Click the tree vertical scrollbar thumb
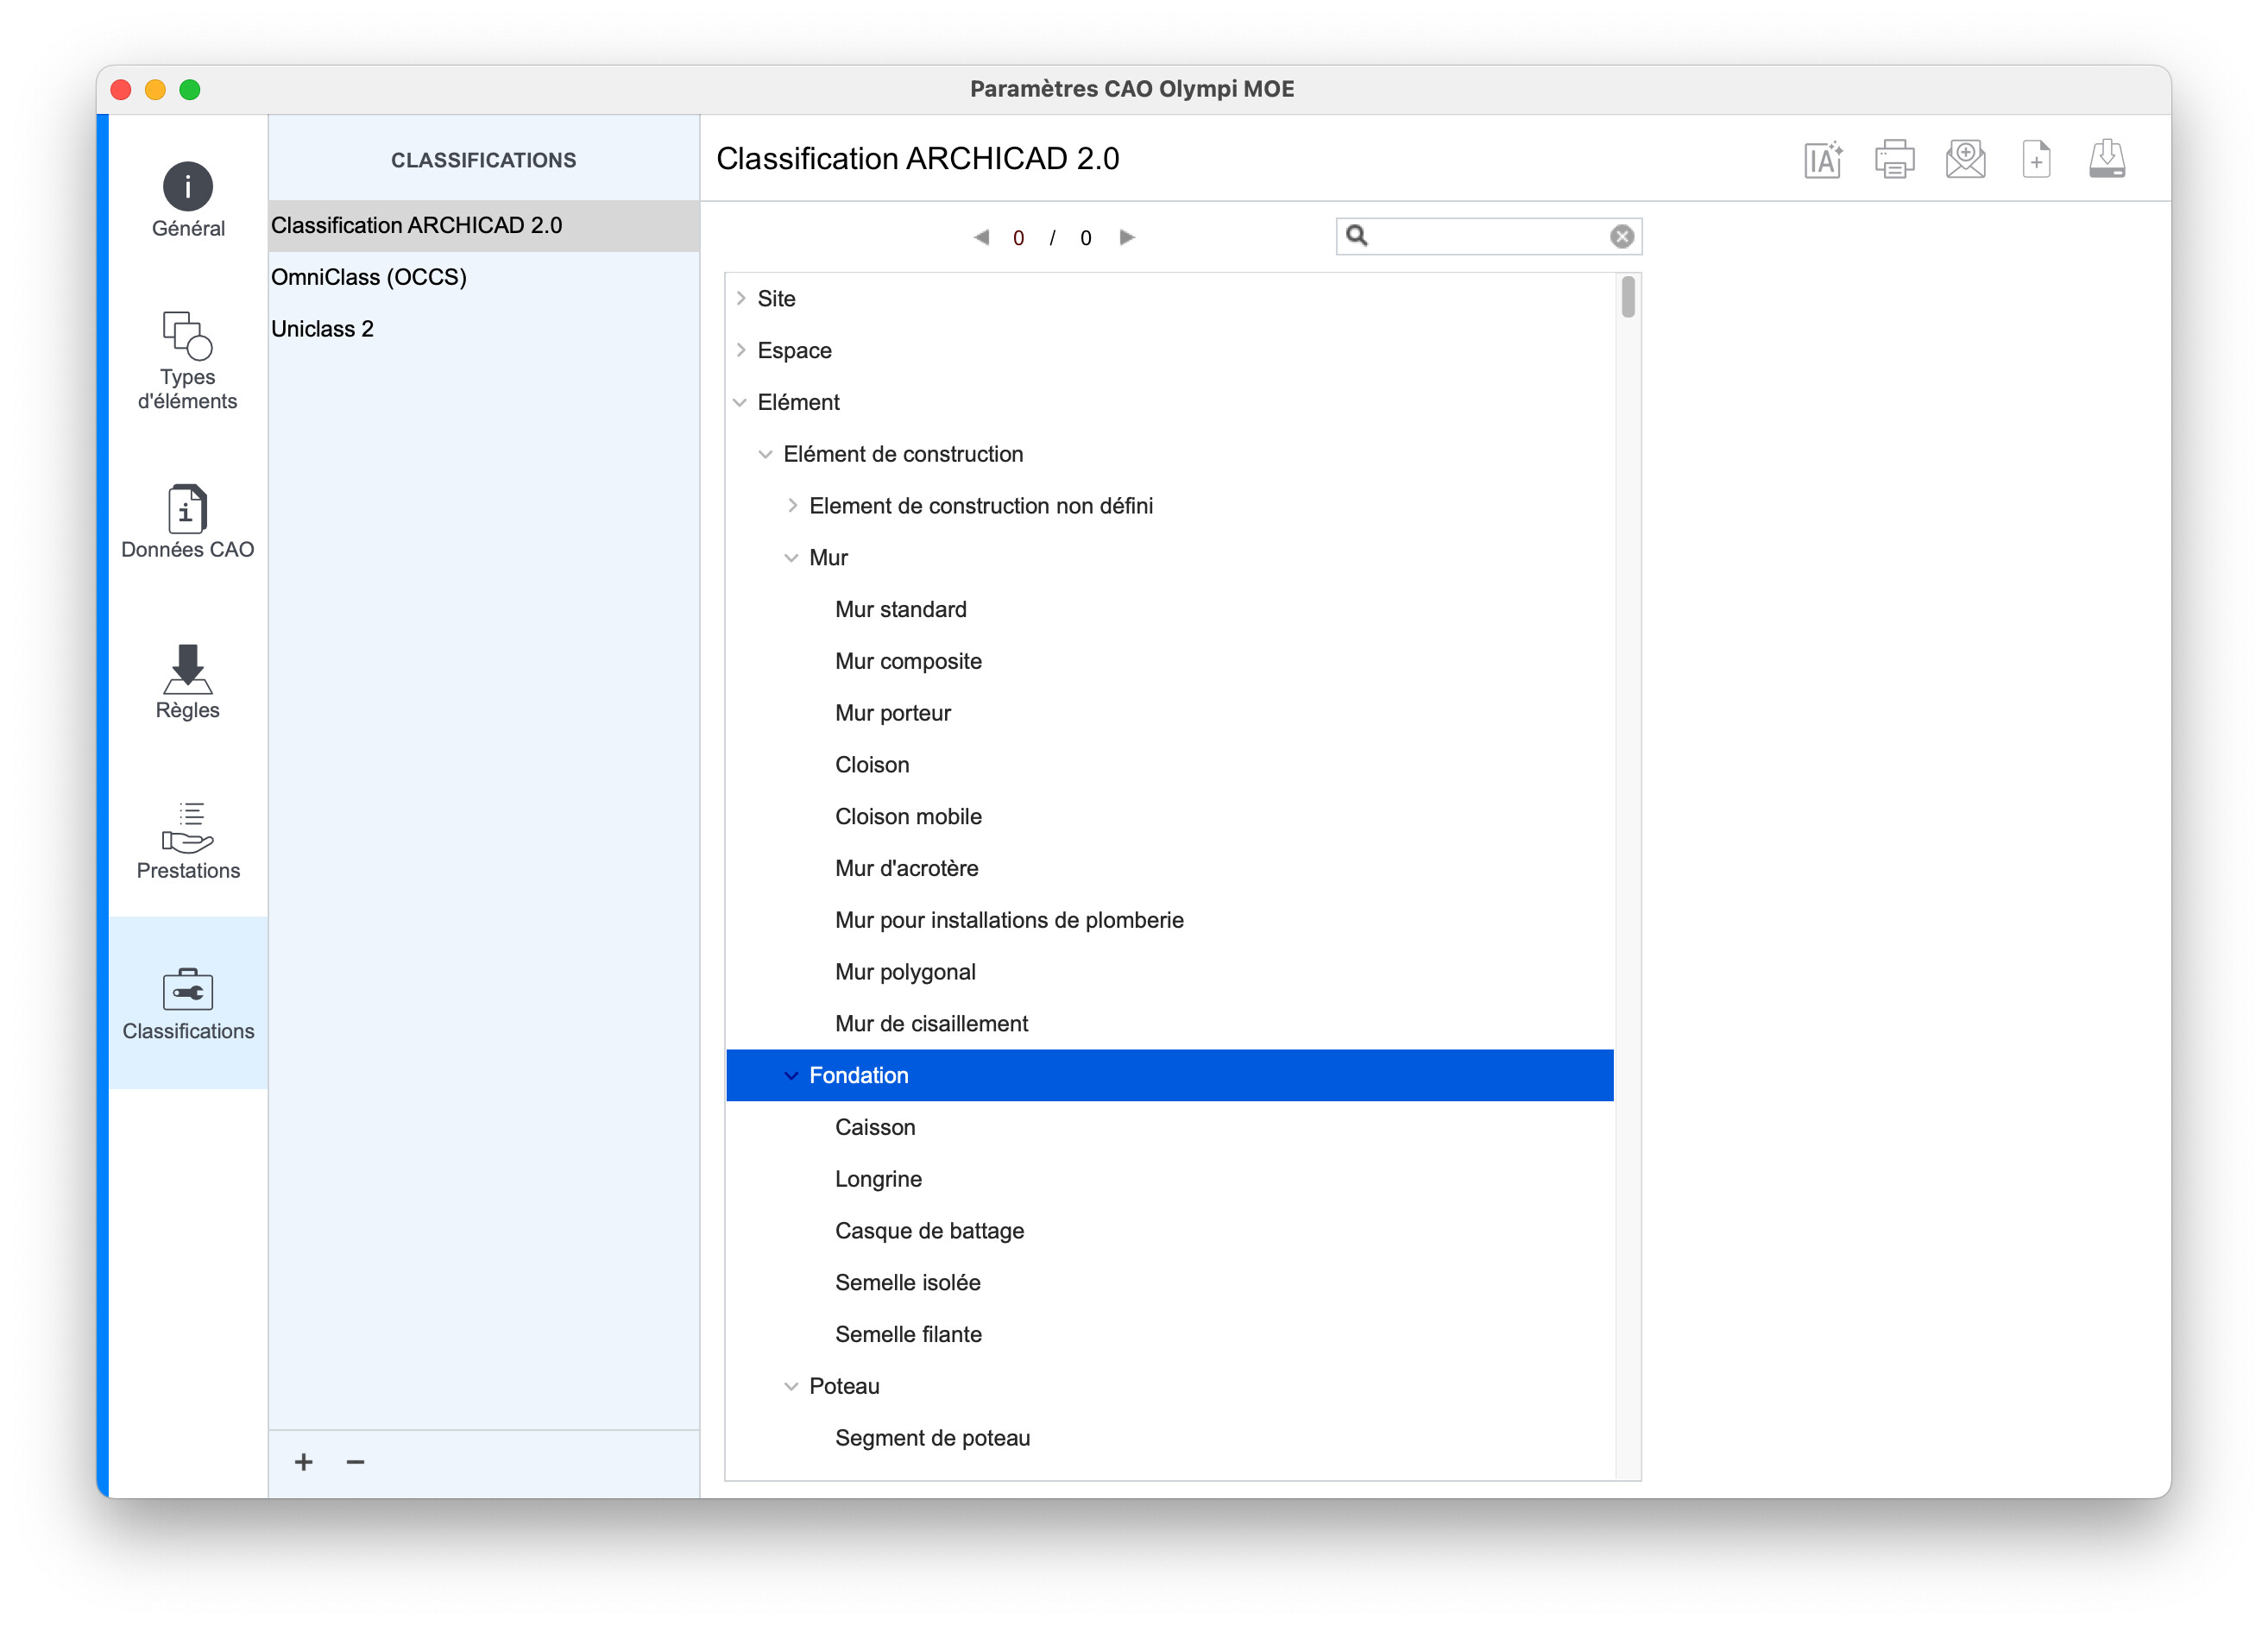This screenshot has height=1626, width=2268. tap(1628, 297)
